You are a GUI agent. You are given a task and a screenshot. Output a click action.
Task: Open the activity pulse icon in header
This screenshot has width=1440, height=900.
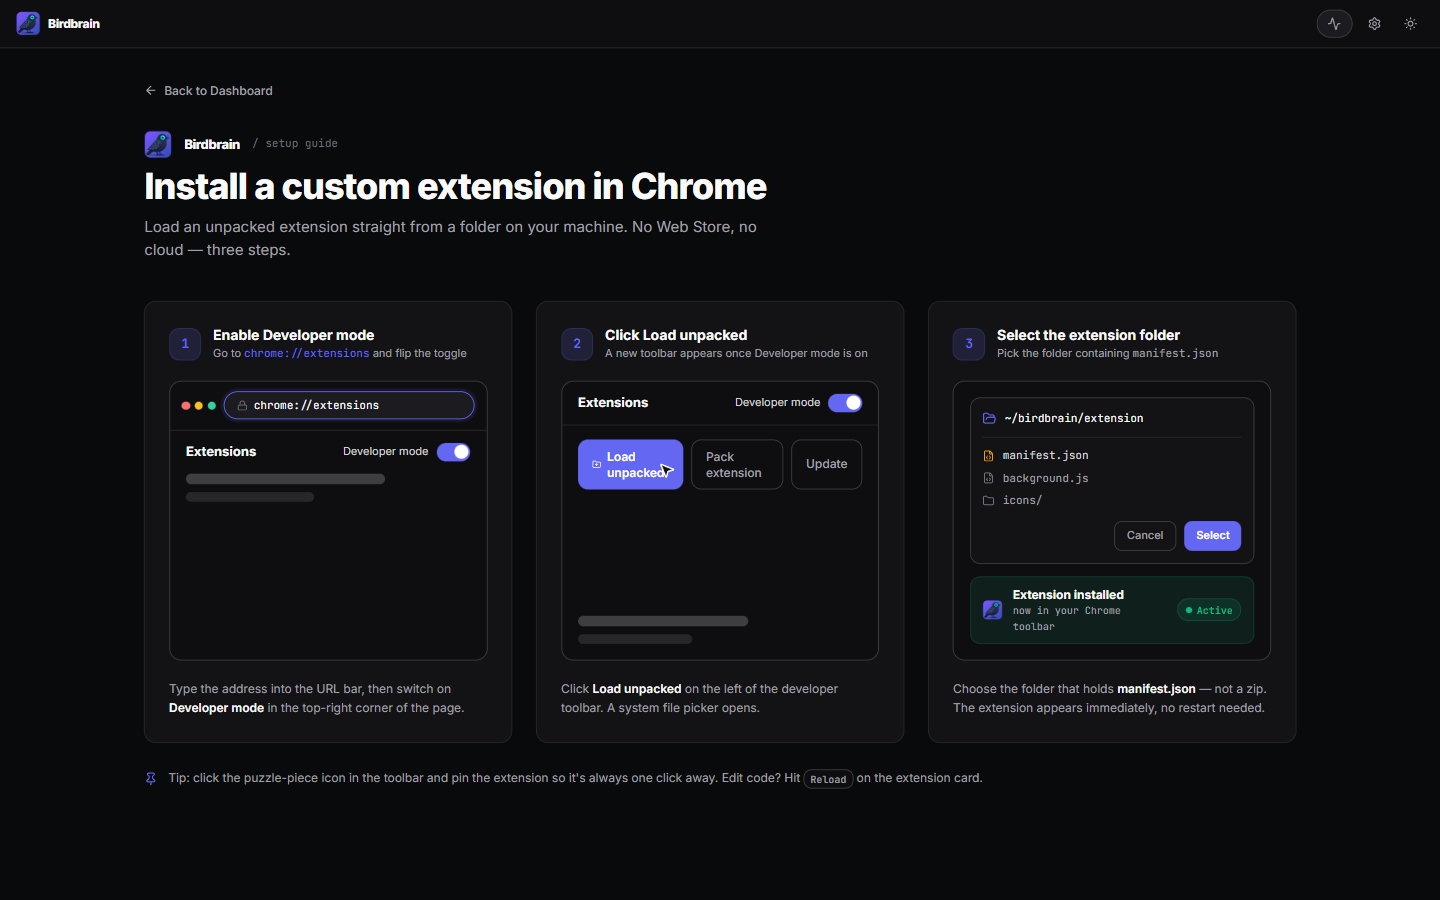click(x=1334, y=24)
